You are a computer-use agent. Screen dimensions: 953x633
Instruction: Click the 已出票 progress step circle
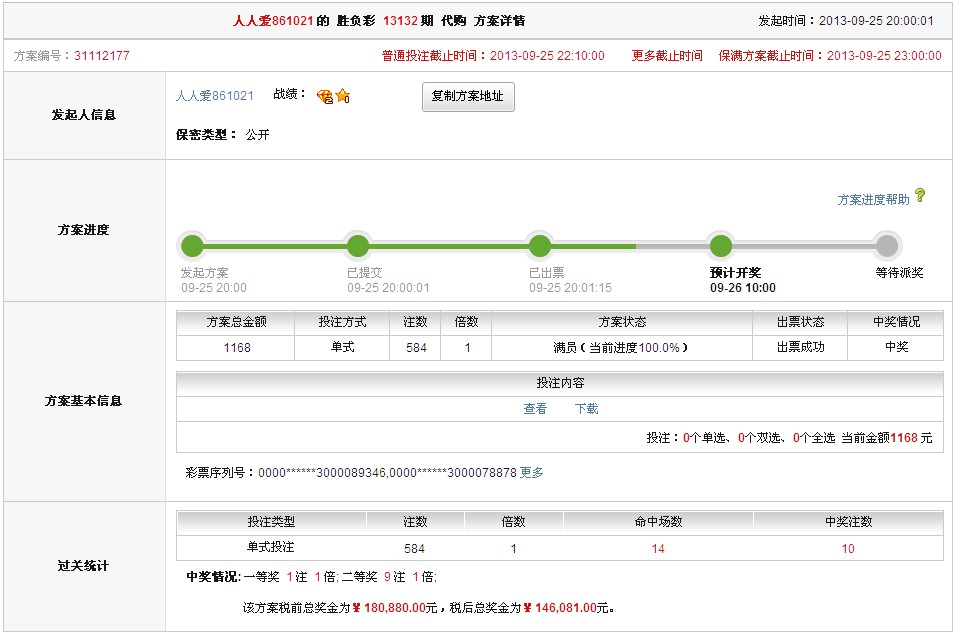point(539,246)
